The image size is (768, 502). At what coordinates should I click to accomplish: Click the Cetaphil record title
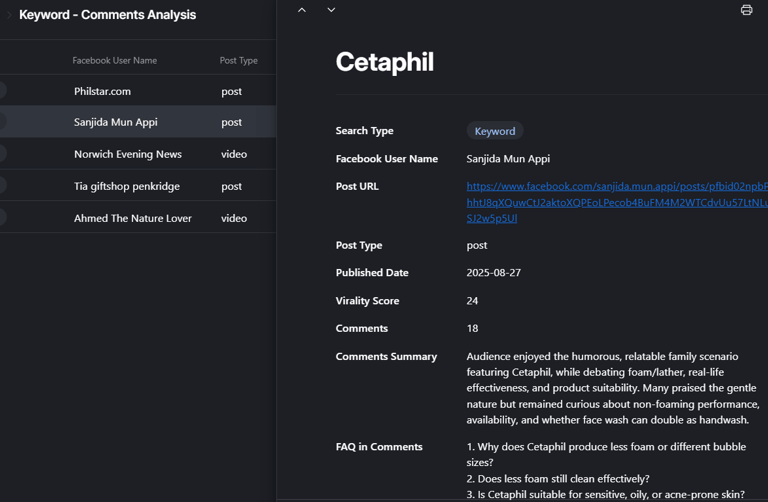385,62
